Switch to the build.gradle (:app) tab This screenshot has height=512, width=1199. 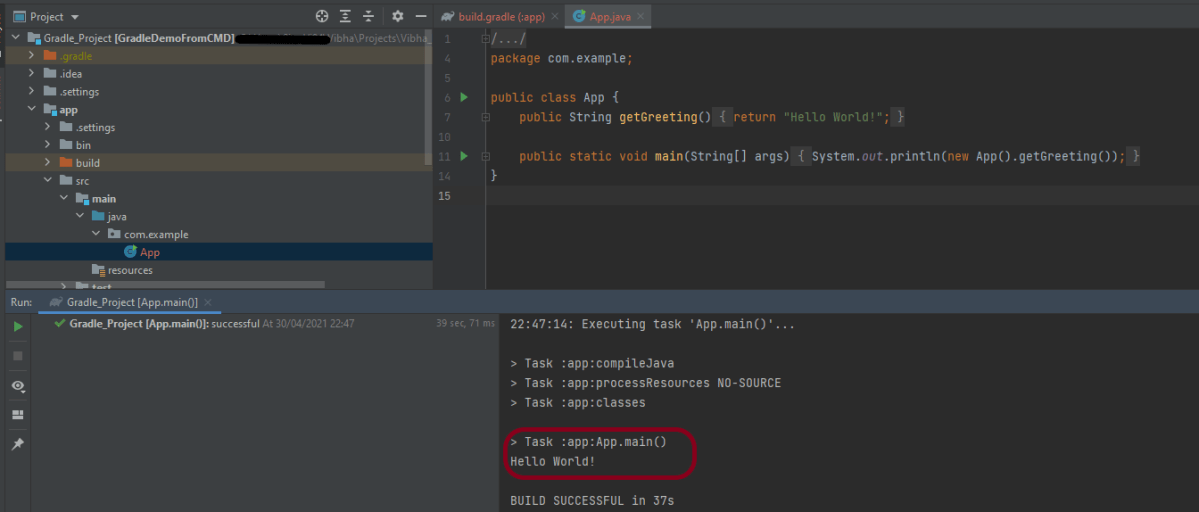[500, 17]
